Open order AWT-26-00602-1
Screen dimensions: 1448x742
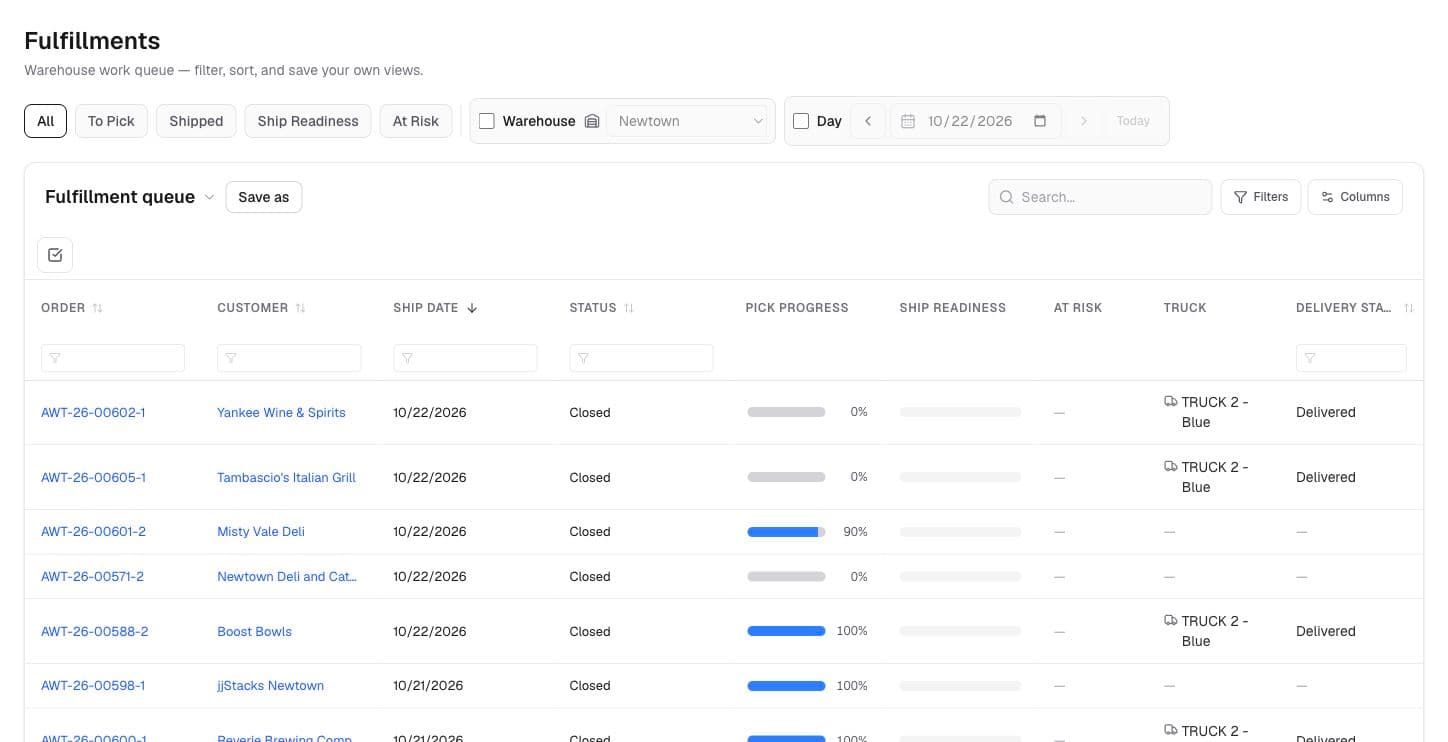93,412
